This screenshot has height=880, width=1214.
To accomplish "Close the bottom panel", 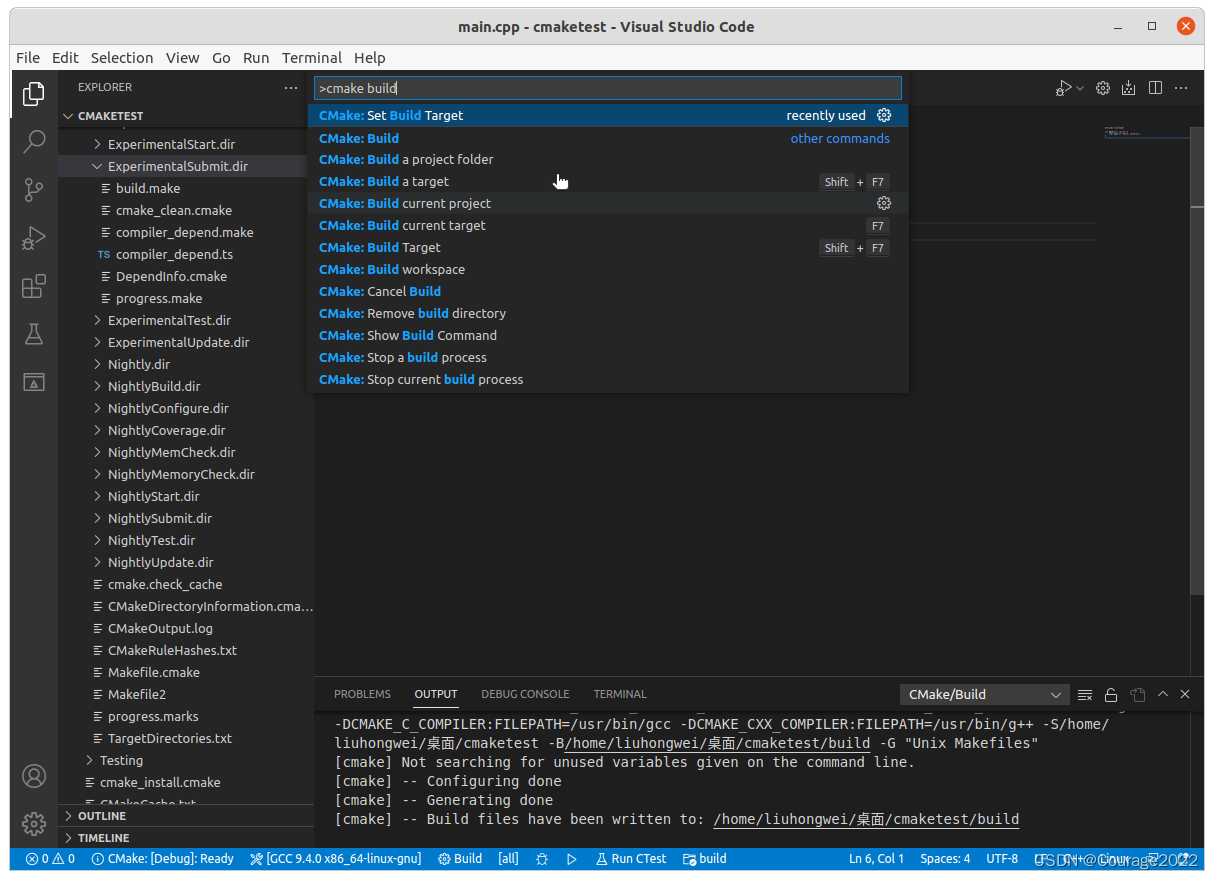I will [1185, 694].
